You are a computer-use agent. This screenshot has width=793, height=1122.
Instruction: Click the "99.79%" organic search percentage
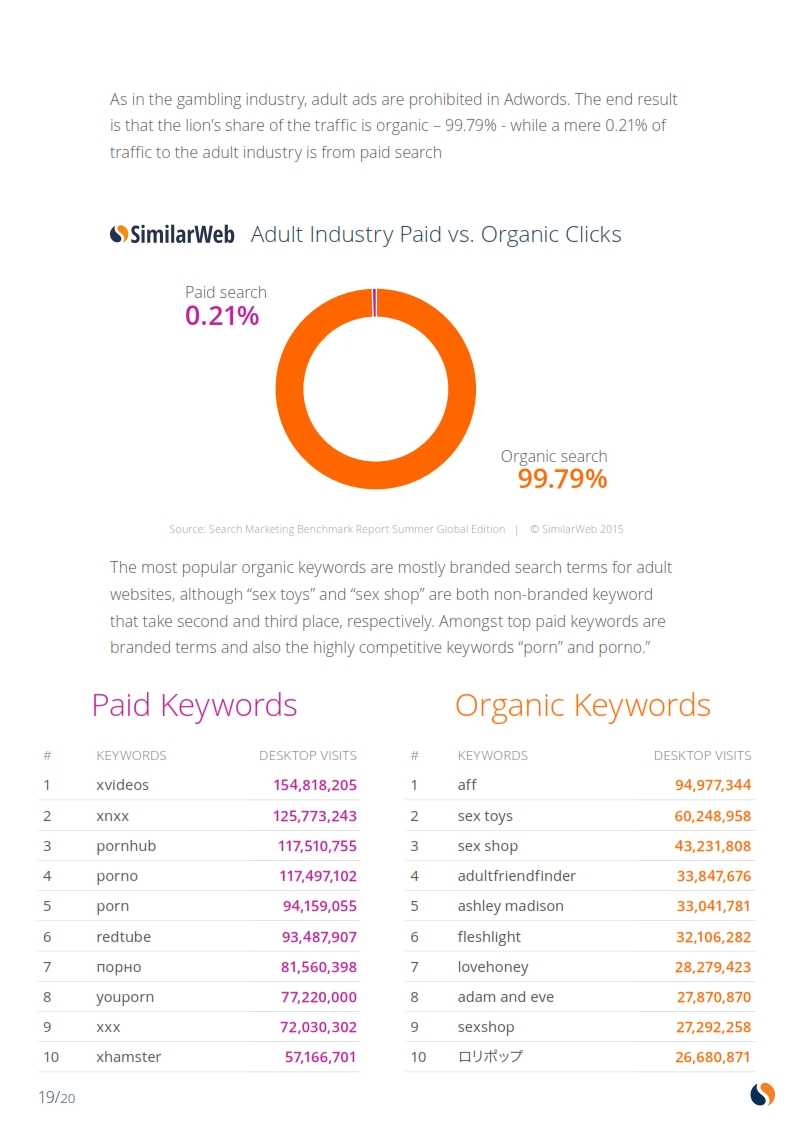(562, 479)
